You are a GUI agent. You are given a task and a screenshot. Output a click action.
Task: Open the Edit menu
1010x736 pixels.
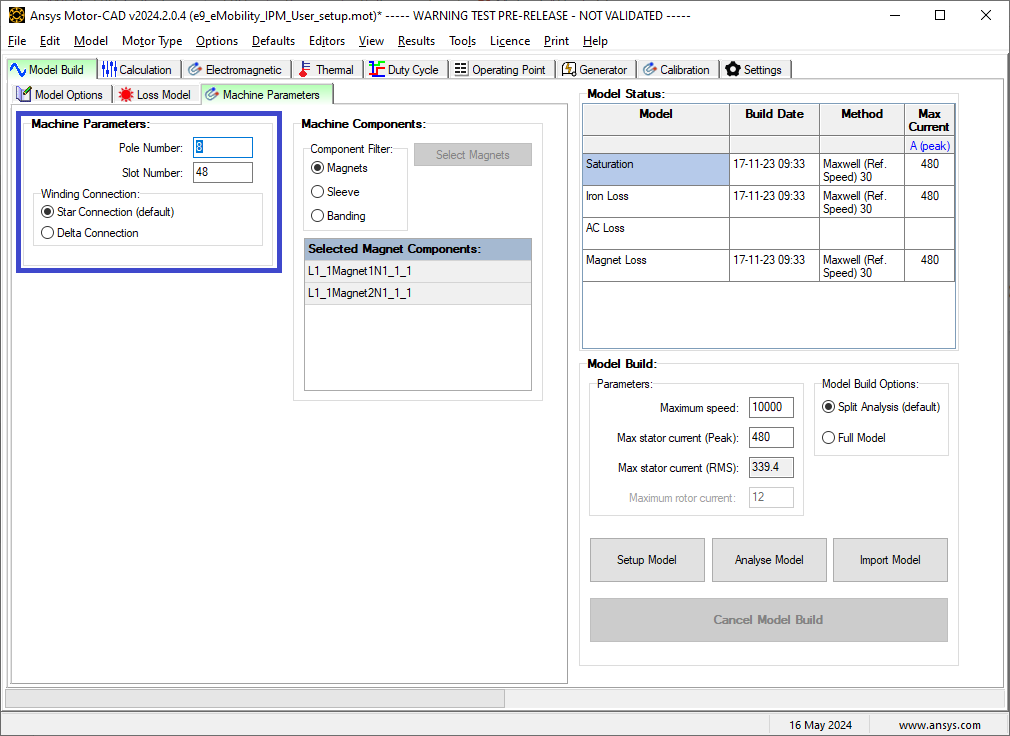pyautogui.click(x=50, y=41)
